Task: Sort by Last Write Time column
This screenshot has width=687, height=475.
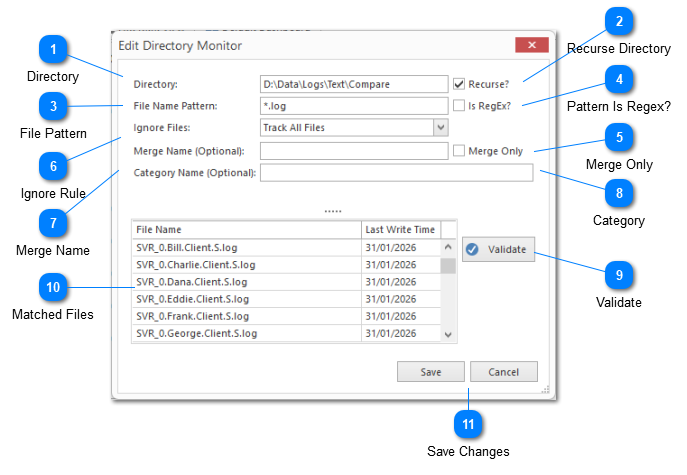Action: 401,230
